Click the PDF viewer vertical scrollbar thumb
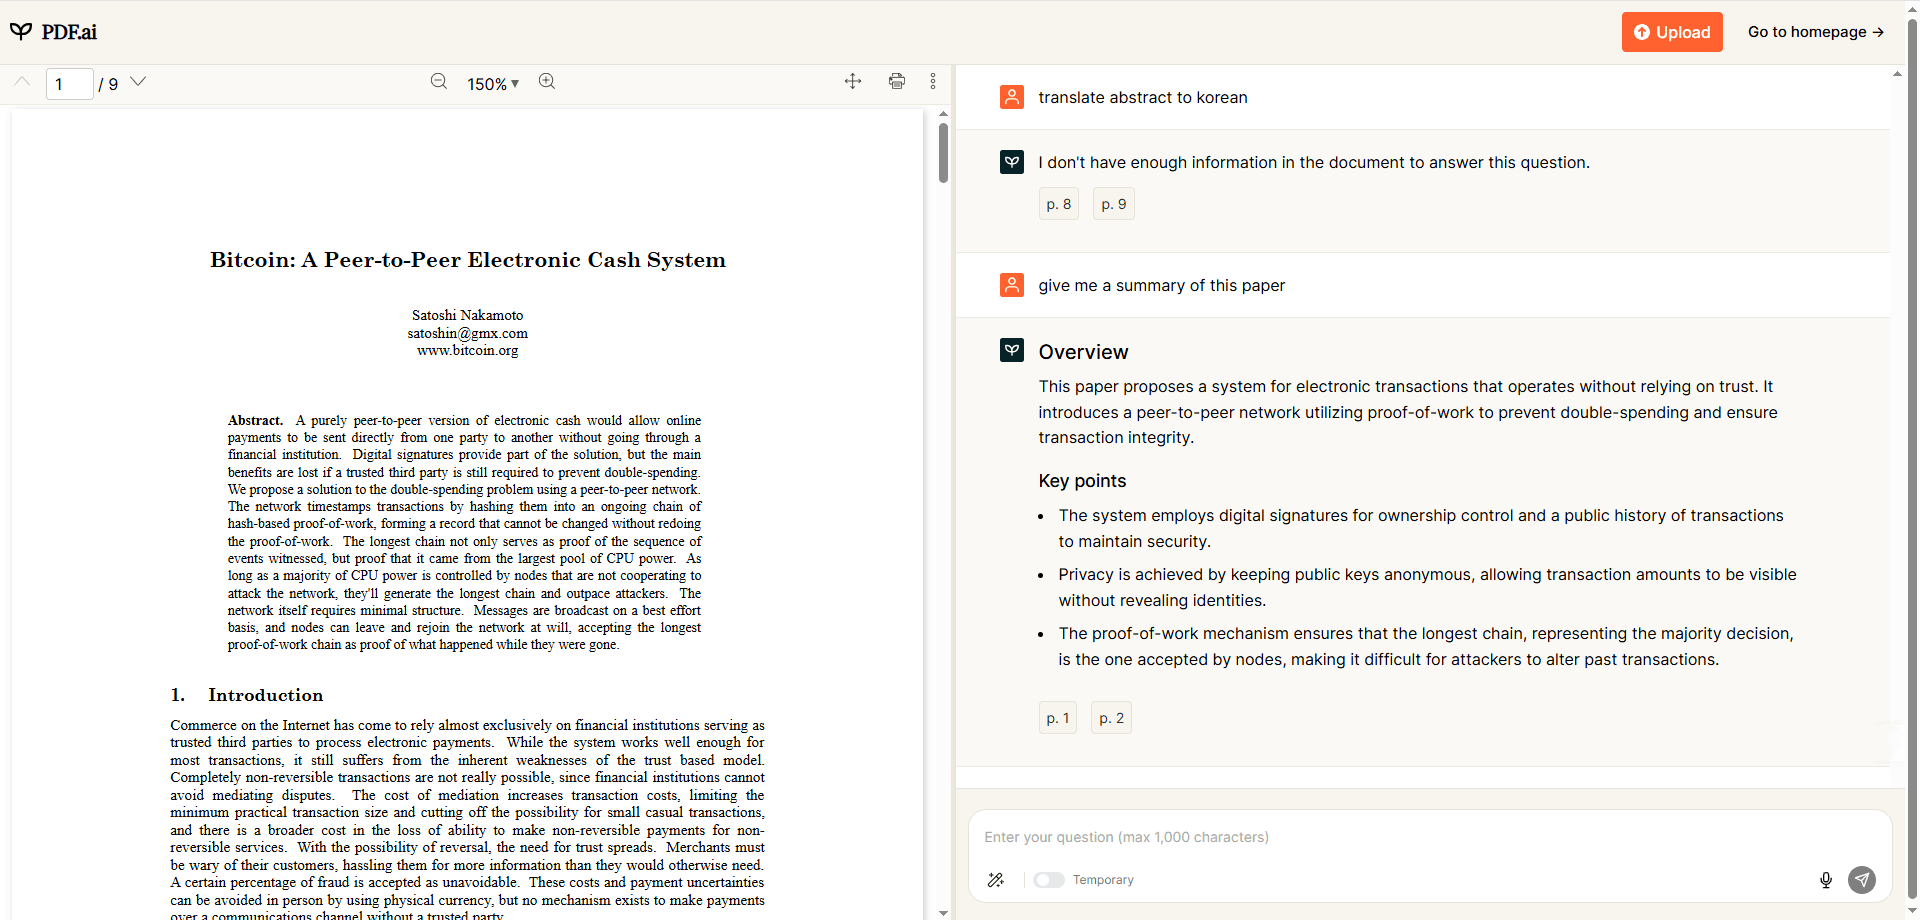This screenshot has height=920, width=1920. point(943,152)
